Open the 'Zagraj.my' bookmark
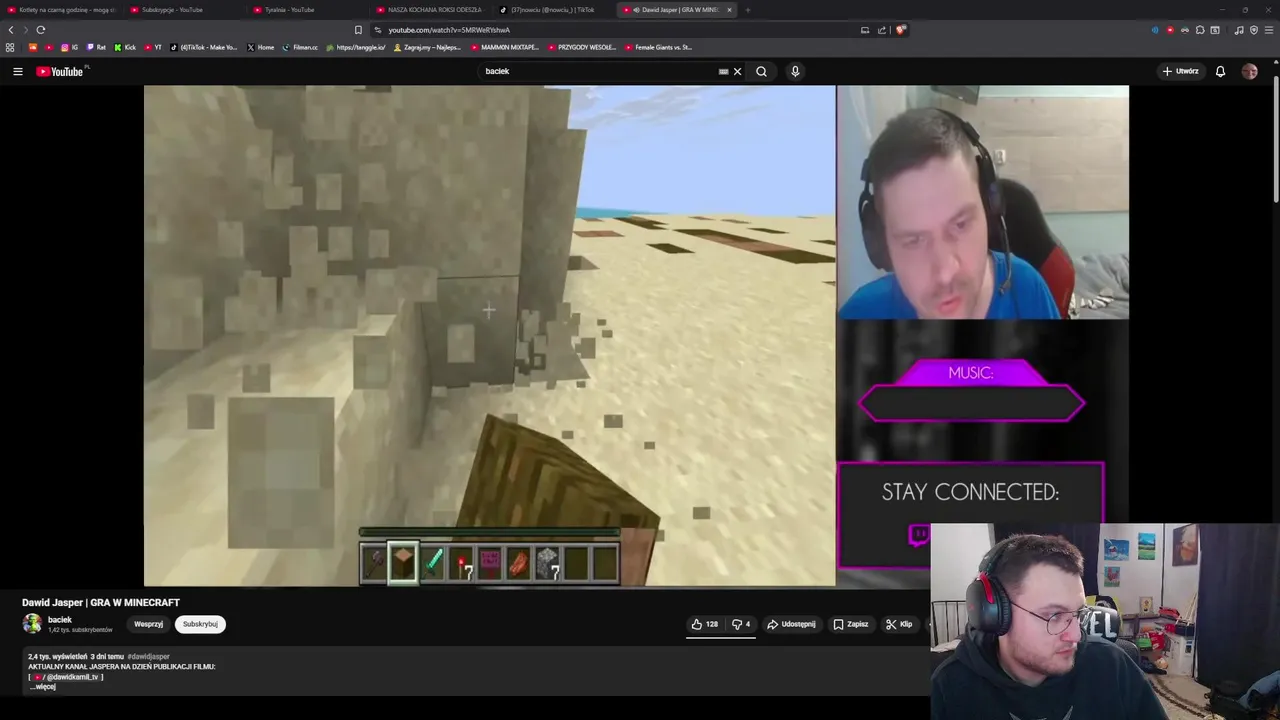The image size is (1280, 720). click(428, 47)
